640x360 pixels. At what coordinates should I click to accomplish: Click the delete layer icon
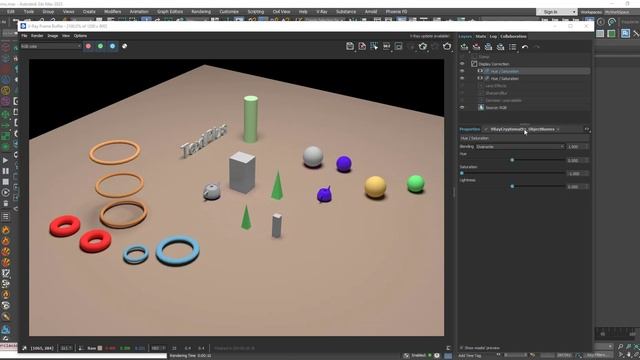point(476,47)
